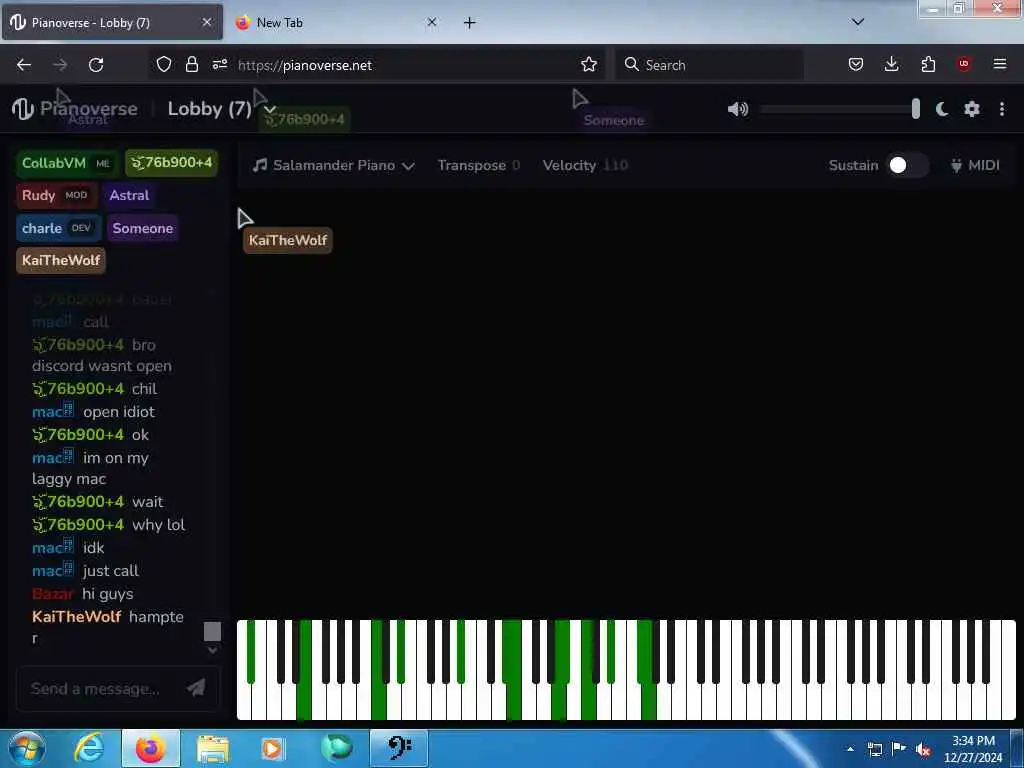Focus the browser Search box
The width and height of the screenshot is (1024, 768).
(x=709, y=65)
